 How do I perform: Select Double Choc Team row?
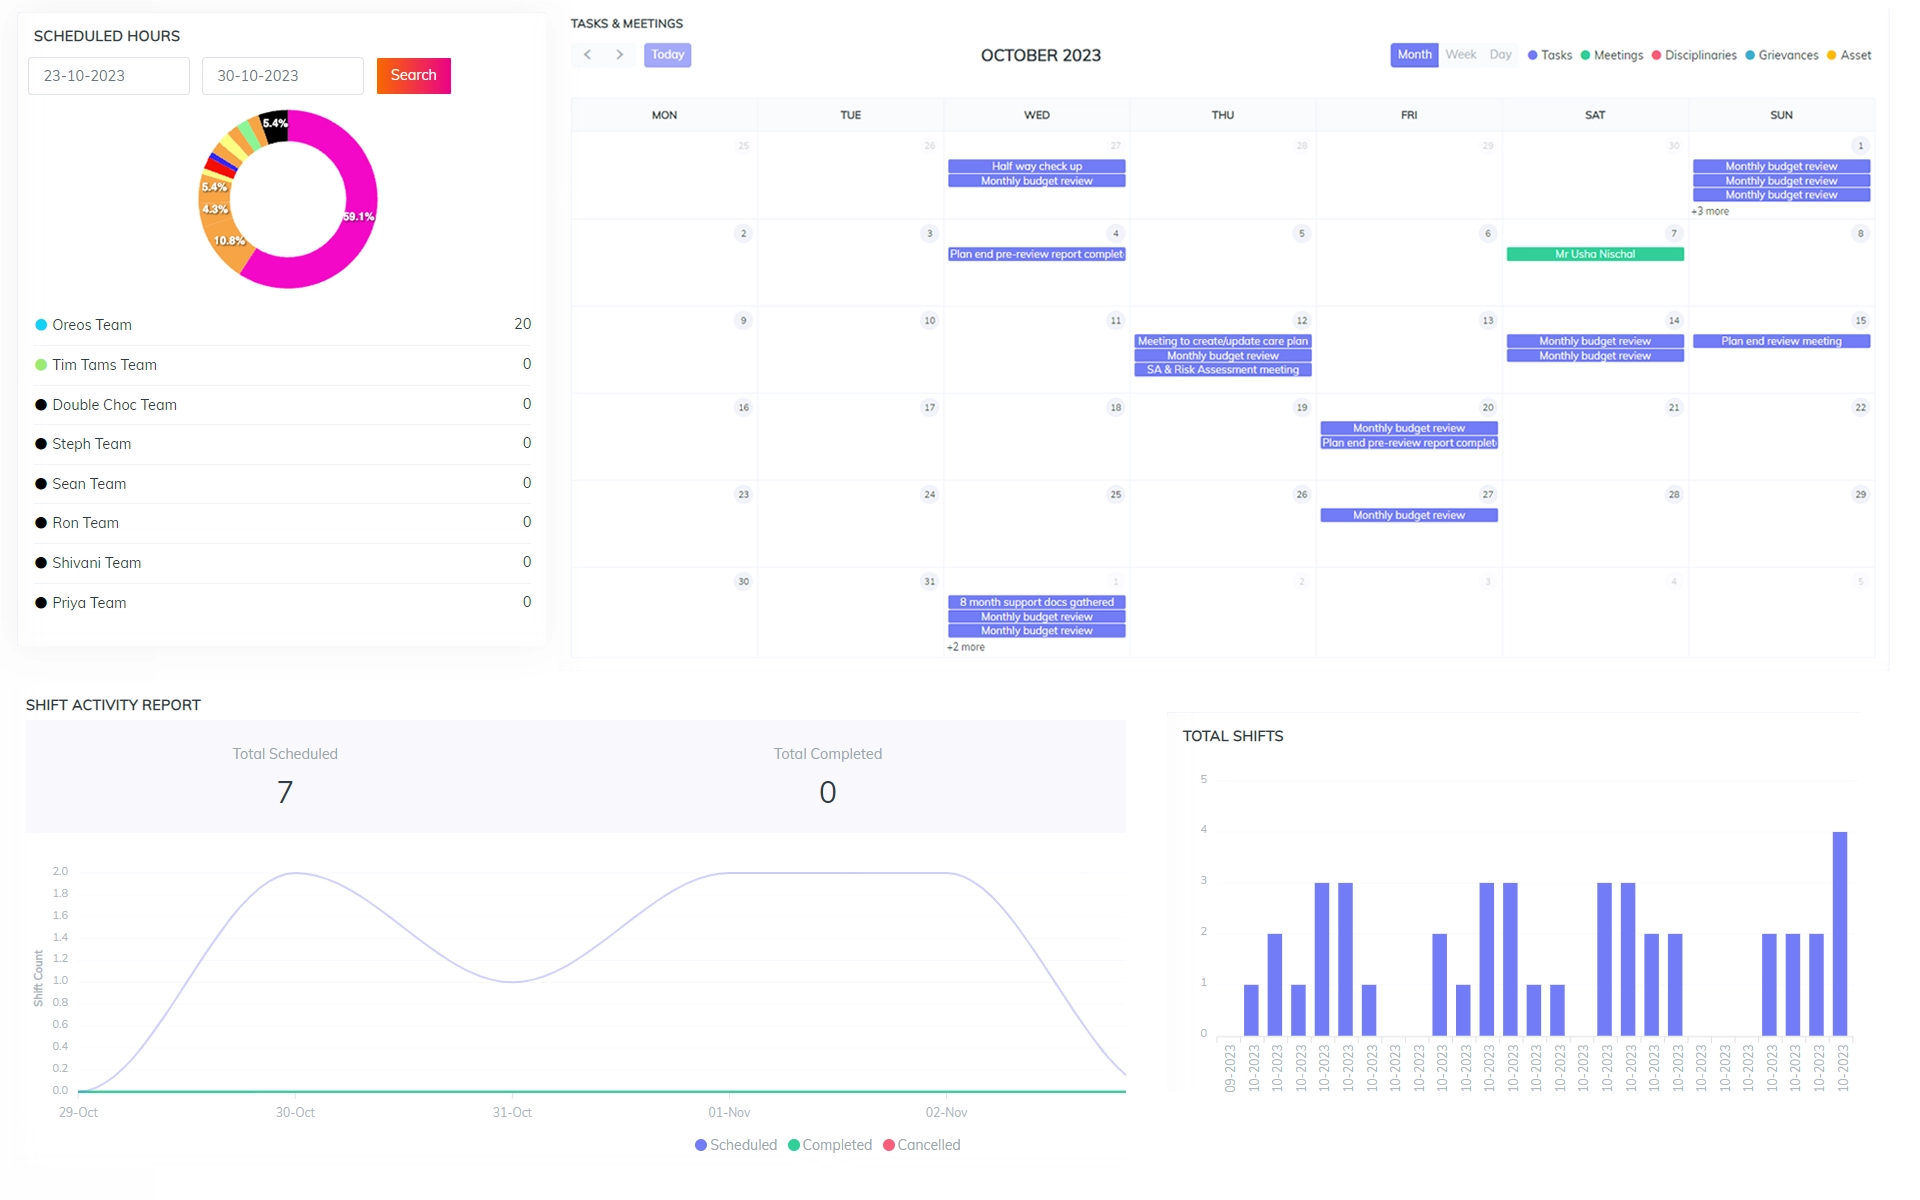click(283, 405)
